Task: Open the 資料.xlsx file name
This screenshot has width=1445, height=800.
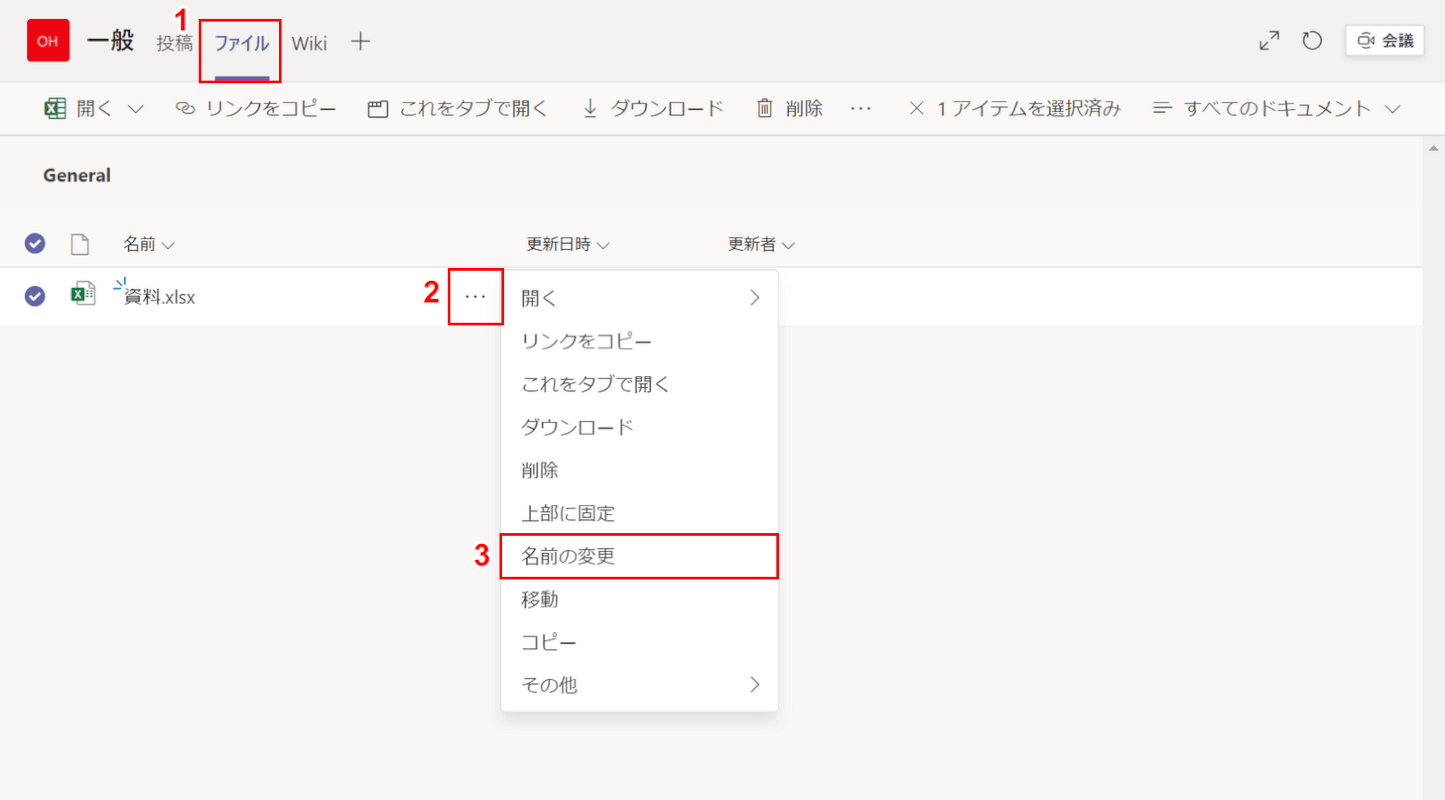Action: (x=160, y=297)
